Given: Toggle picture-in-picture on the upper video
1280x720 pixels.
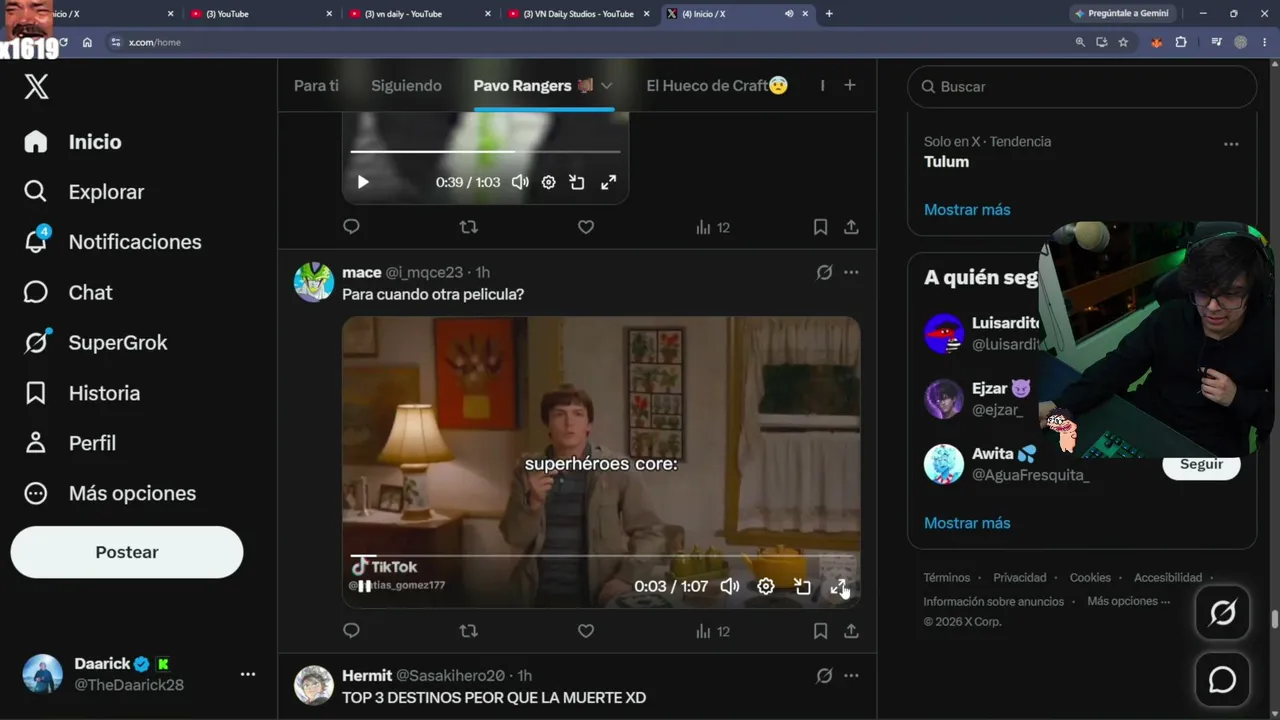Looking at the screenshot, I should tap(577, 182).
